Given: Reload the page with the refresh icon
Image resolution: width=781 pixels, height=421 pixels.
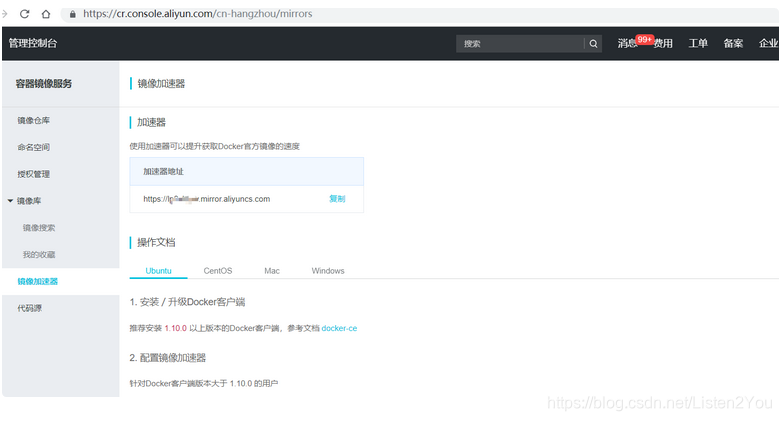Looking at the screenshot, I should point(24,14).
